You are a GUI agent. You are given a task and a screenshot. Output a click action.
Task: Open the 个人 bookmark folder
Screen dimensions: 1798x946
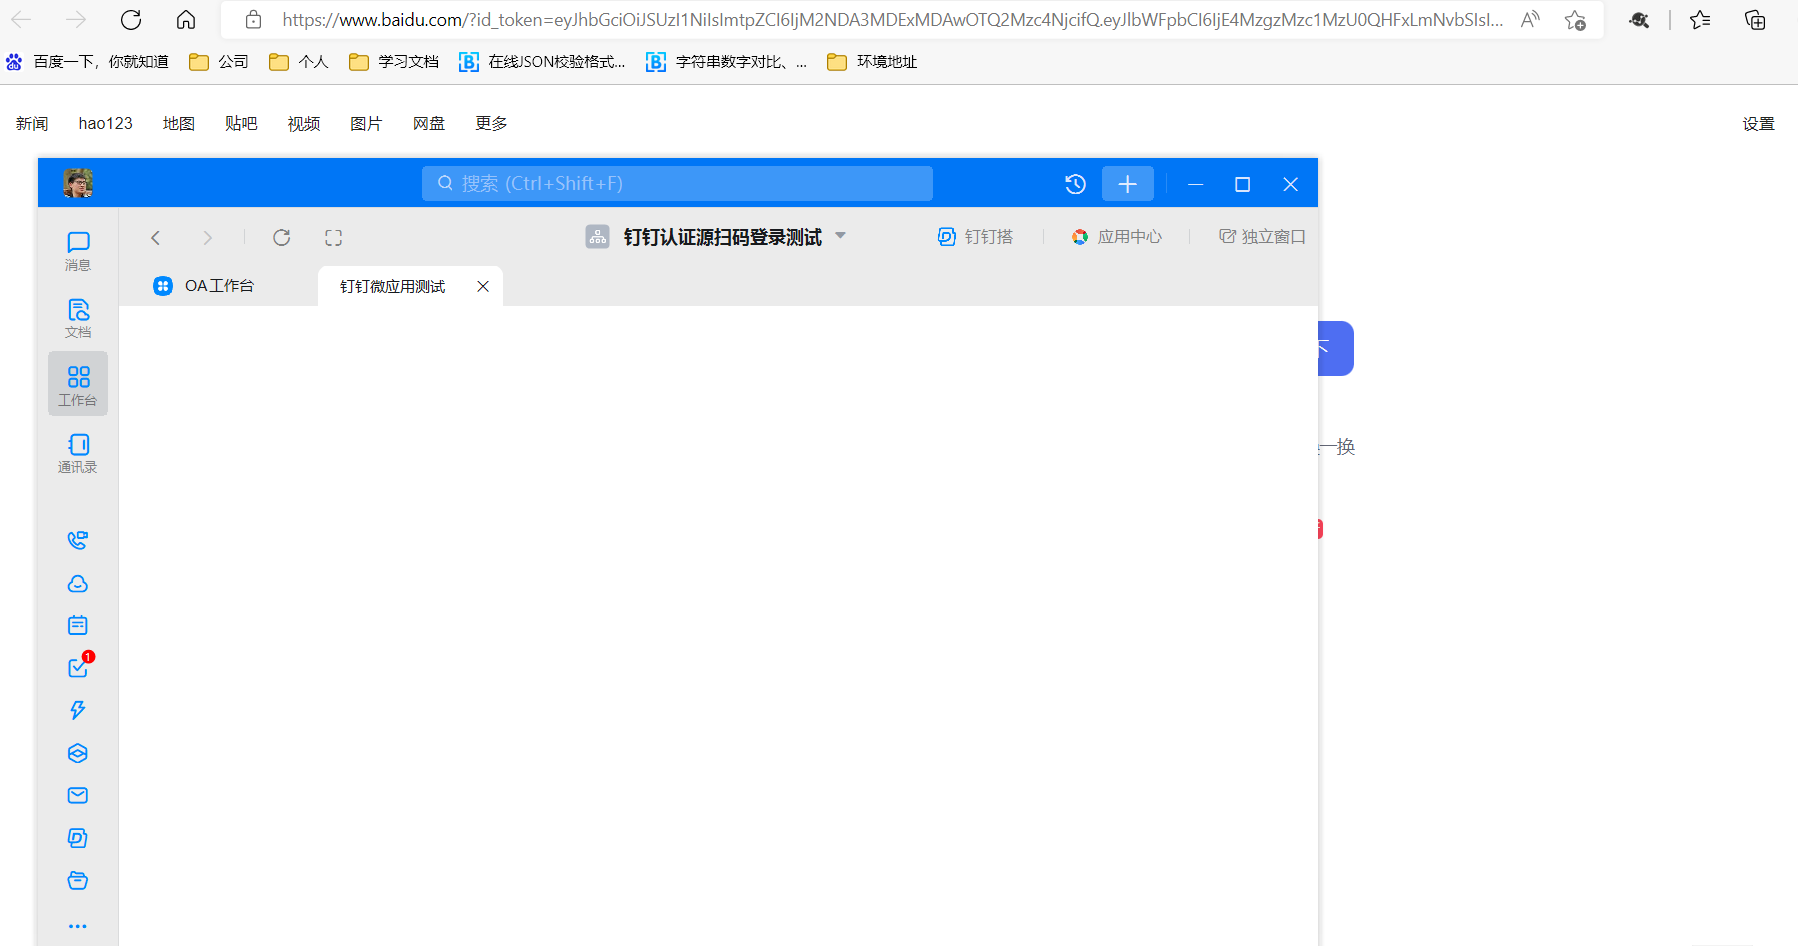[299, 62]
